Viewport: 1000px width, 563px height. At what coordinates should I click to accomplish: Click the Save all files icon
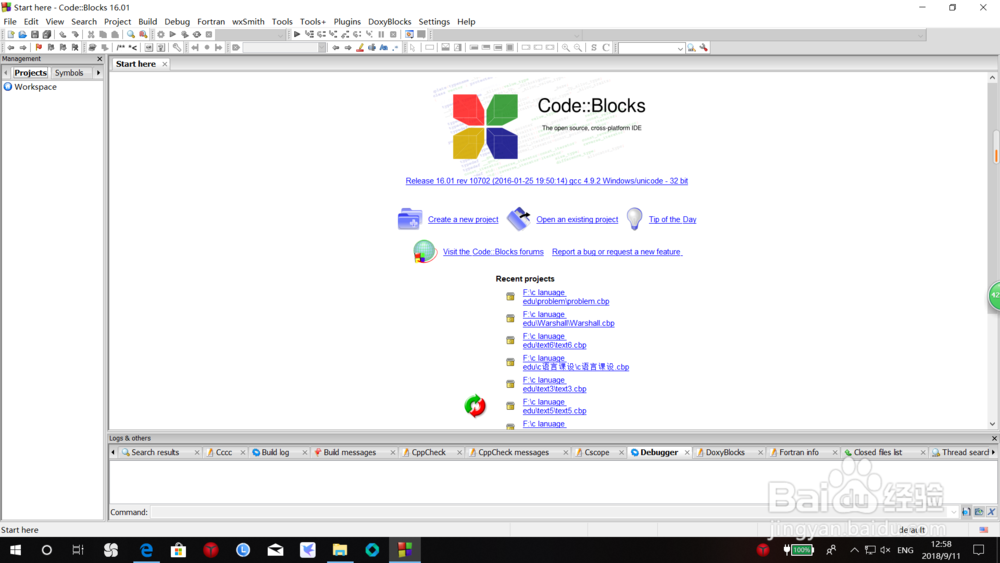(x=47, y=34)
